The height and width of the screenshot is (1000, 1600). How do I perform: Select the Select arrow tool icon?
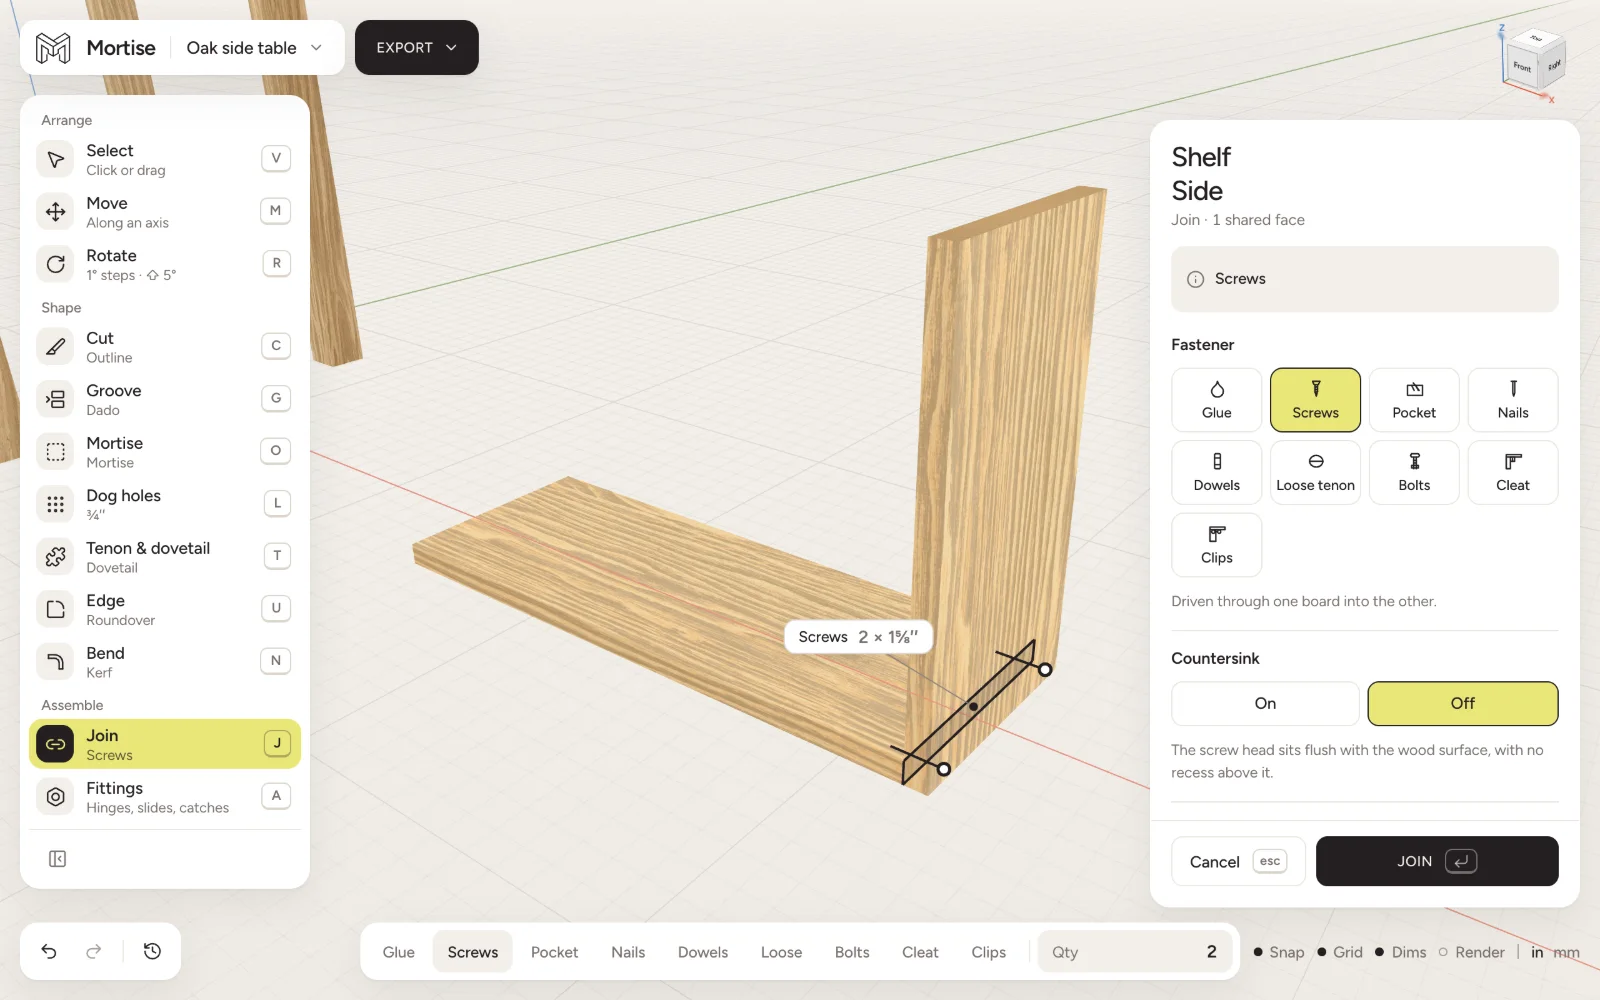pos(56,159)
